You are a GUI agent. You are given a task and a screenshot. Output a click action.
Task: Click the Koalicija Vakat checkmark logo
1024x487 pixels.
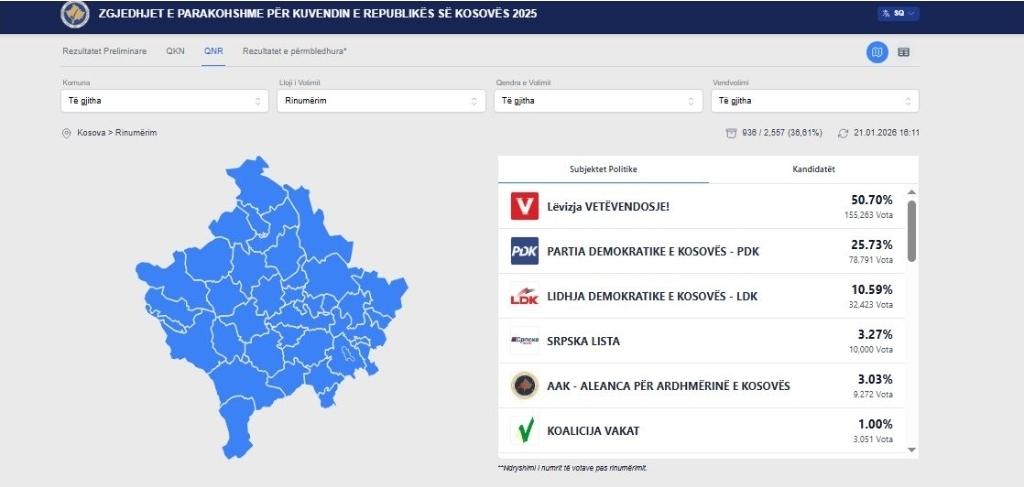[x=524, y=430]
